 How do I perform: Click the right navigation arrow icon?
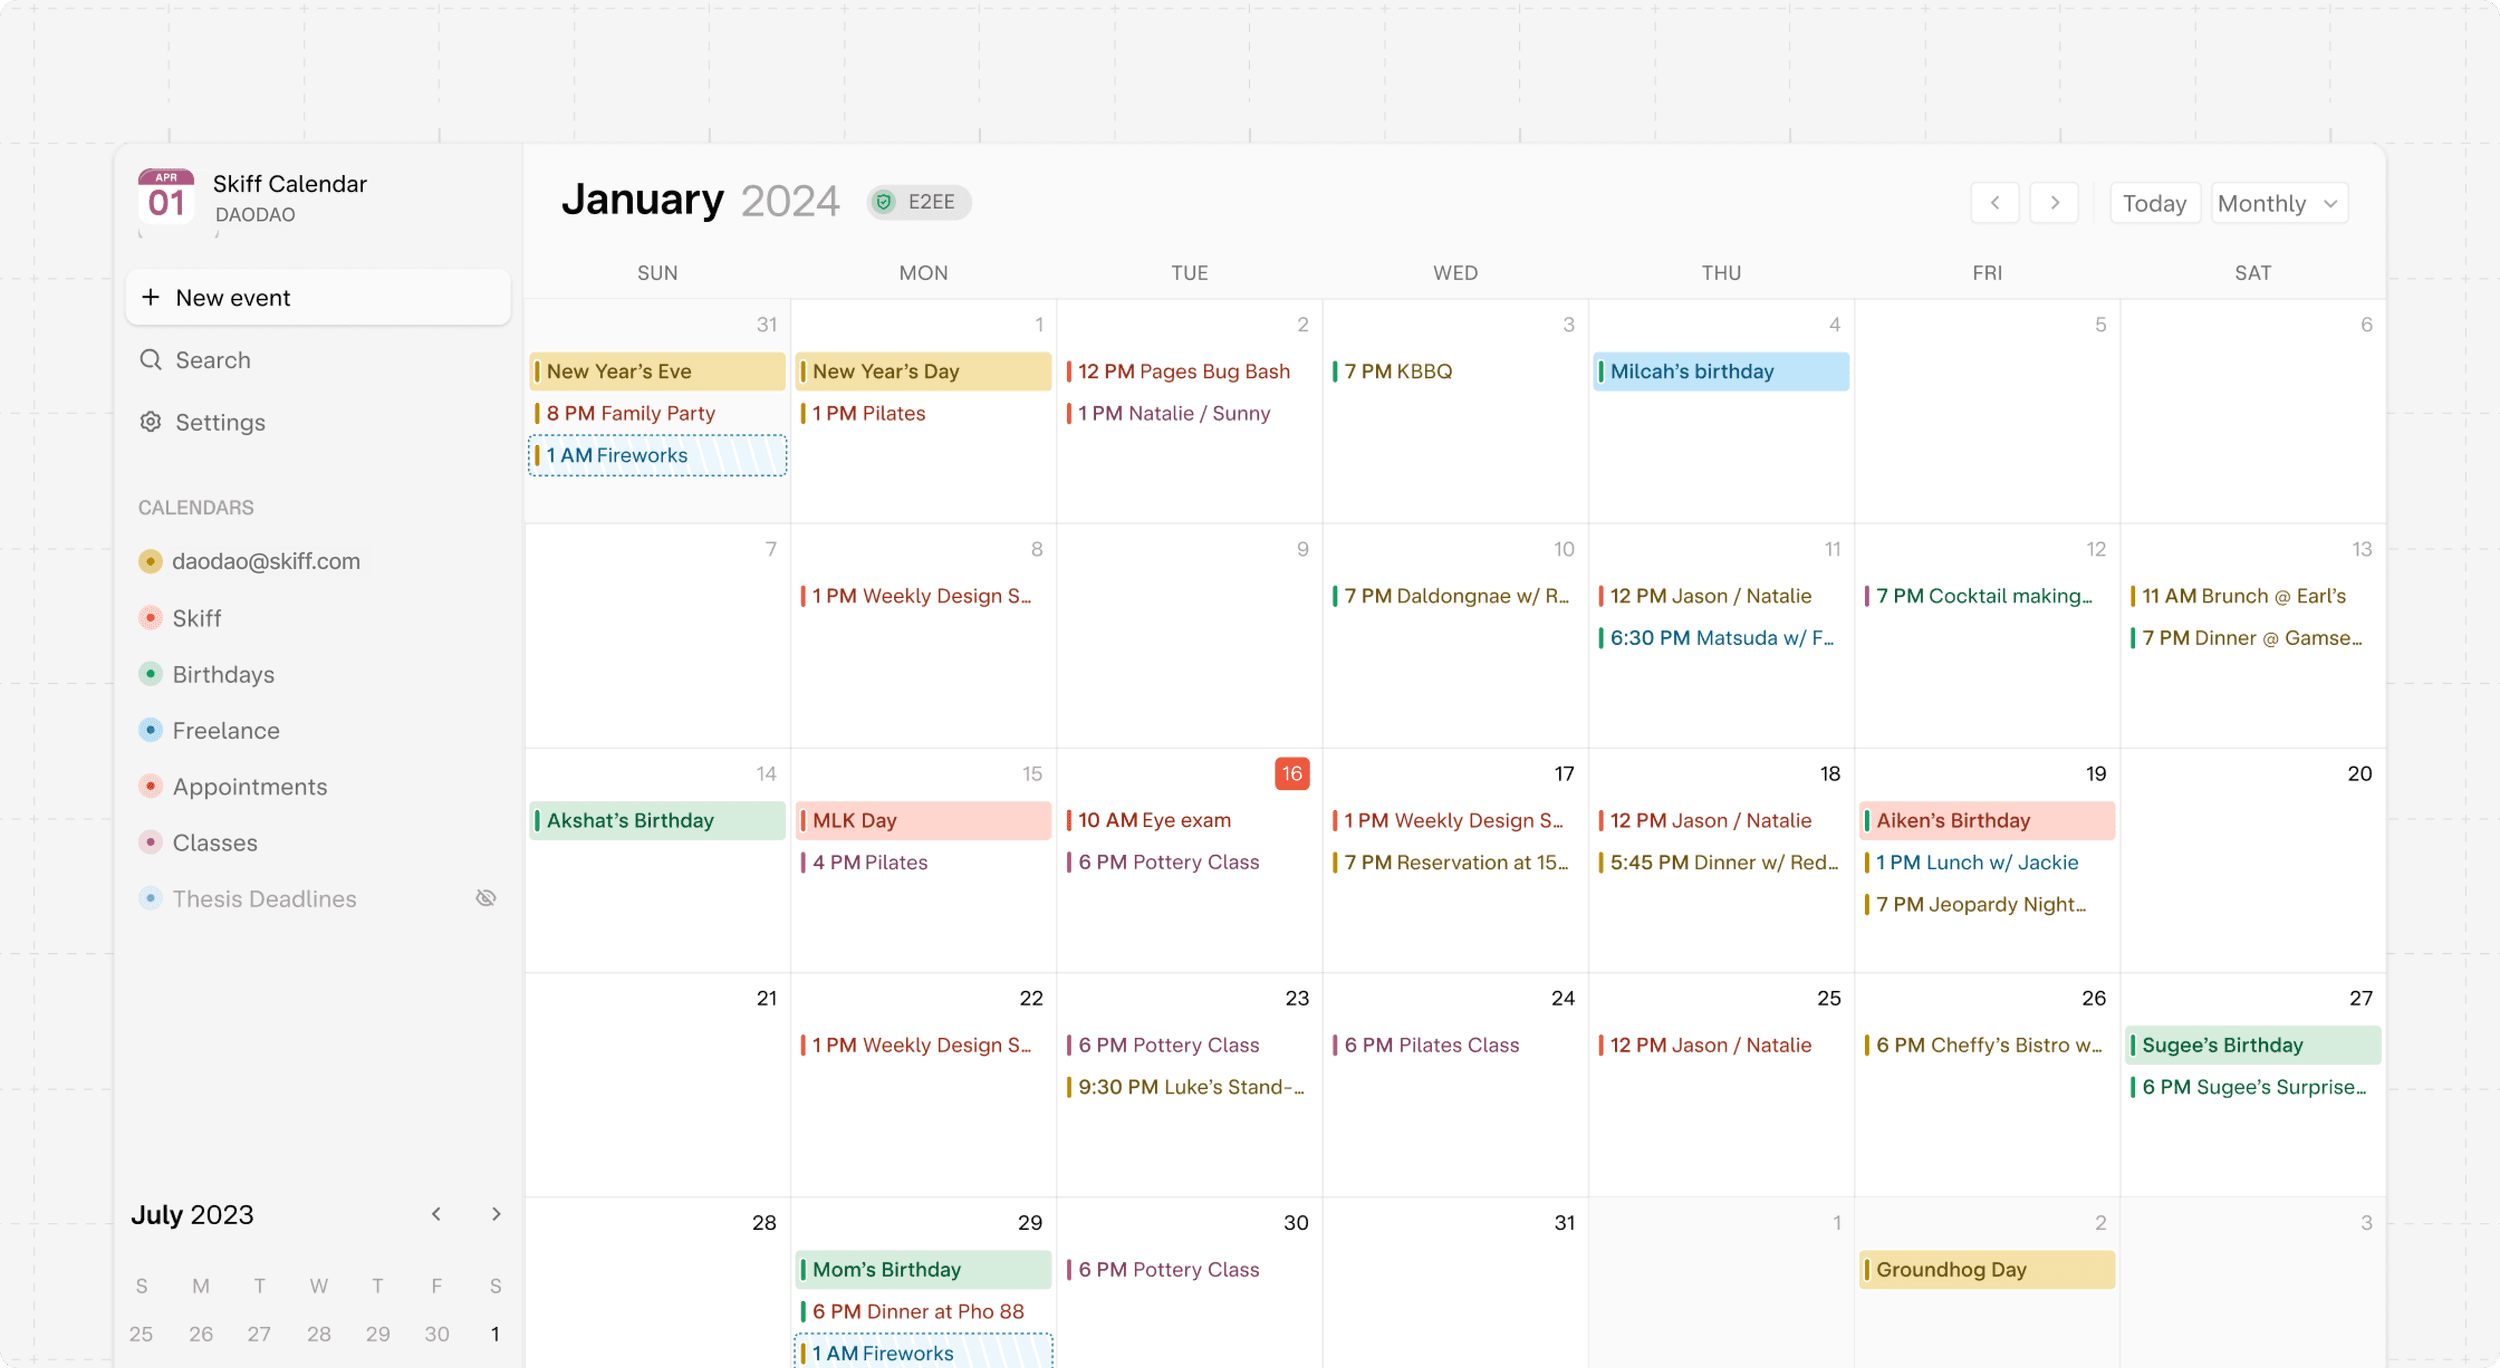coord(2055,202)
